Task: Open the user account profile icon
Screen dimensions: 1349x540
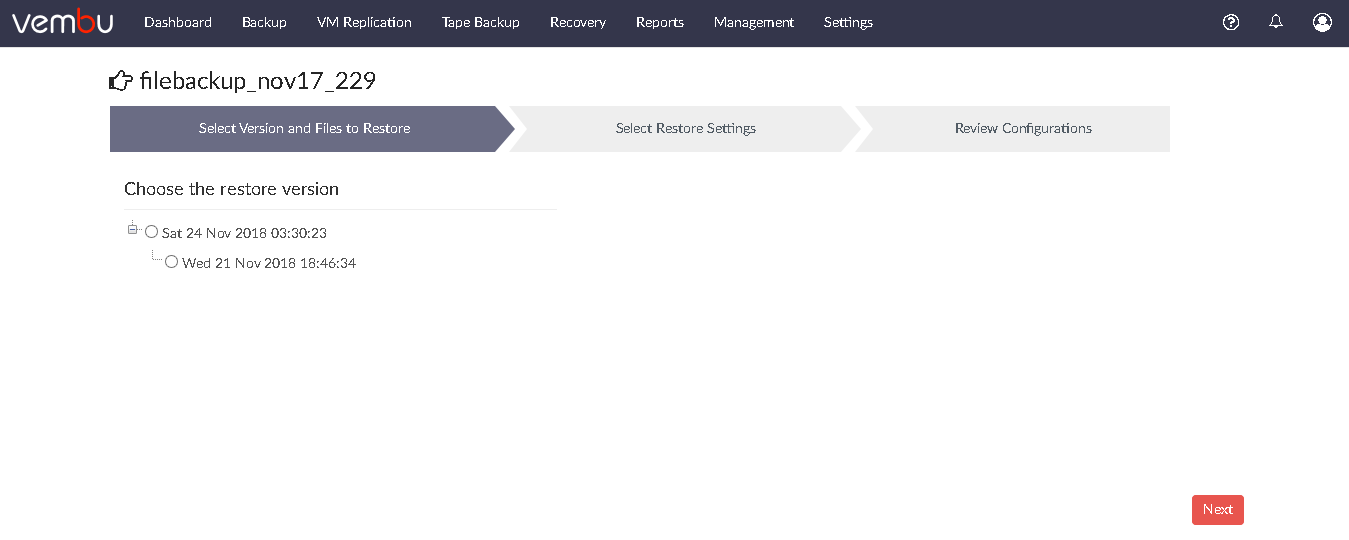Action: 1322,22
